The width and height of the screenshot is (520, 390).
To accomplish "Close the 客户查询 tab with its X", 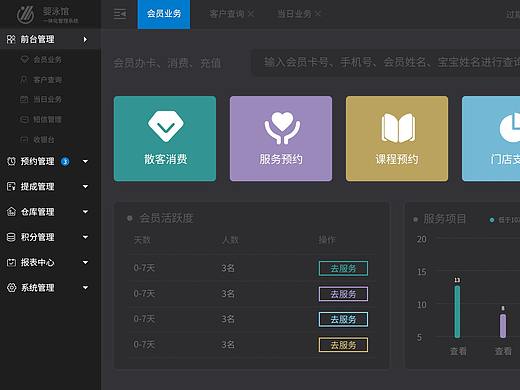I will pos(251,14).
